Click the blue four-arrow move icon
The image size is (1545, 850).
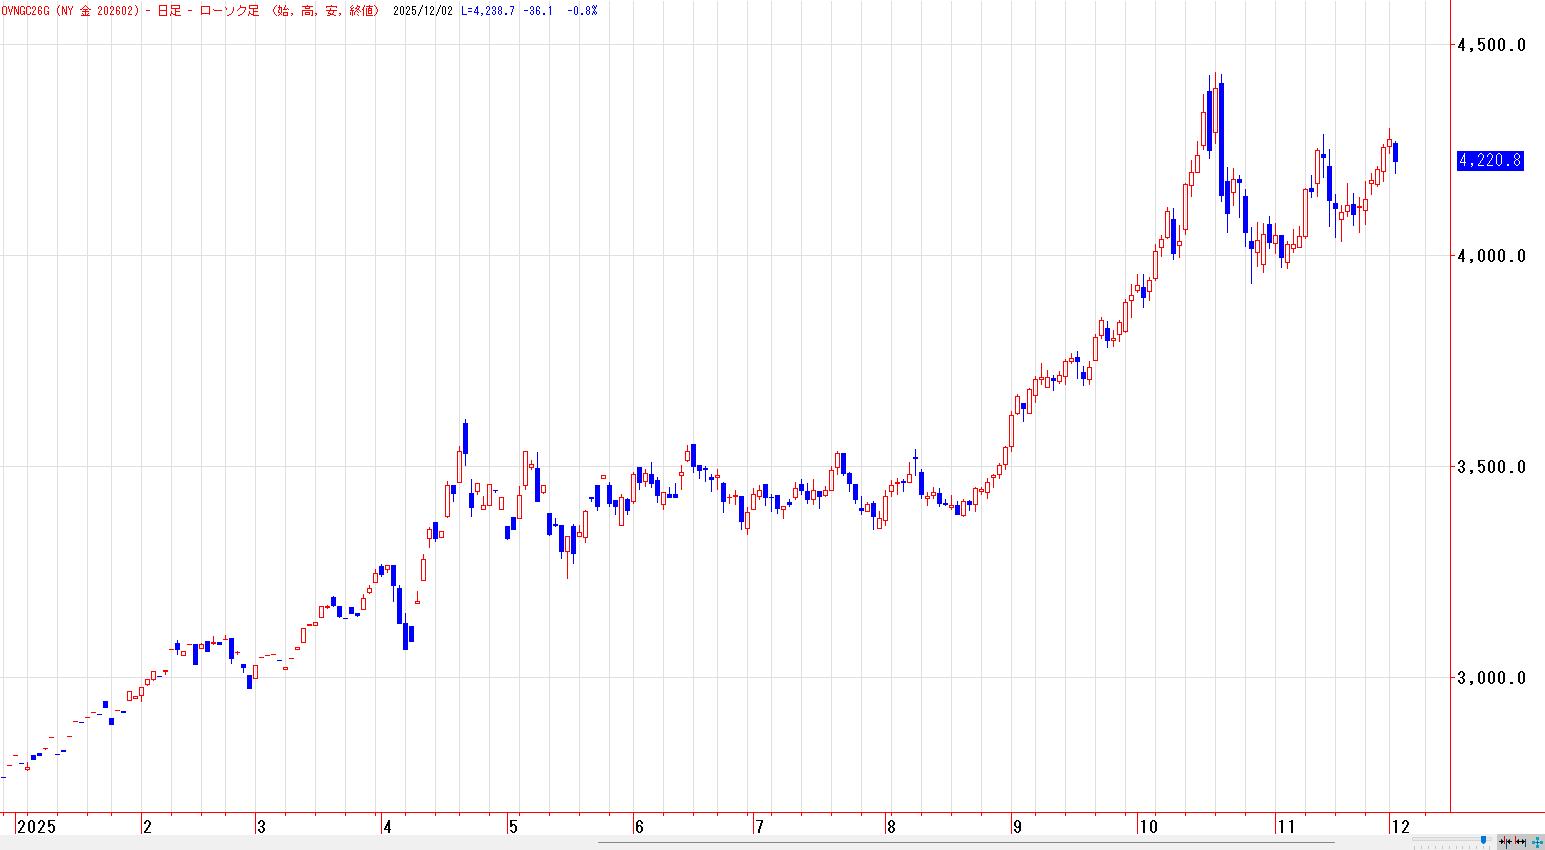(1536, 842)
